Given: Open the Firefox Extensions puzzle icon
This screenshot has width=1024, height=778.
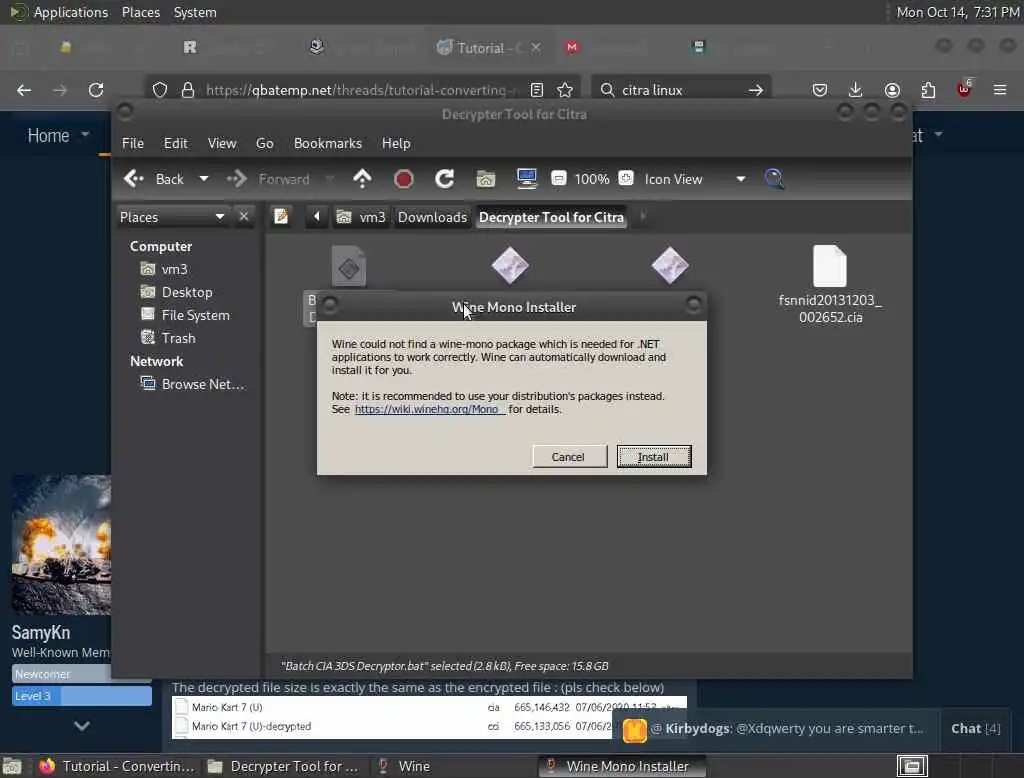Looking at the screenshot, I should coord(928,90).
